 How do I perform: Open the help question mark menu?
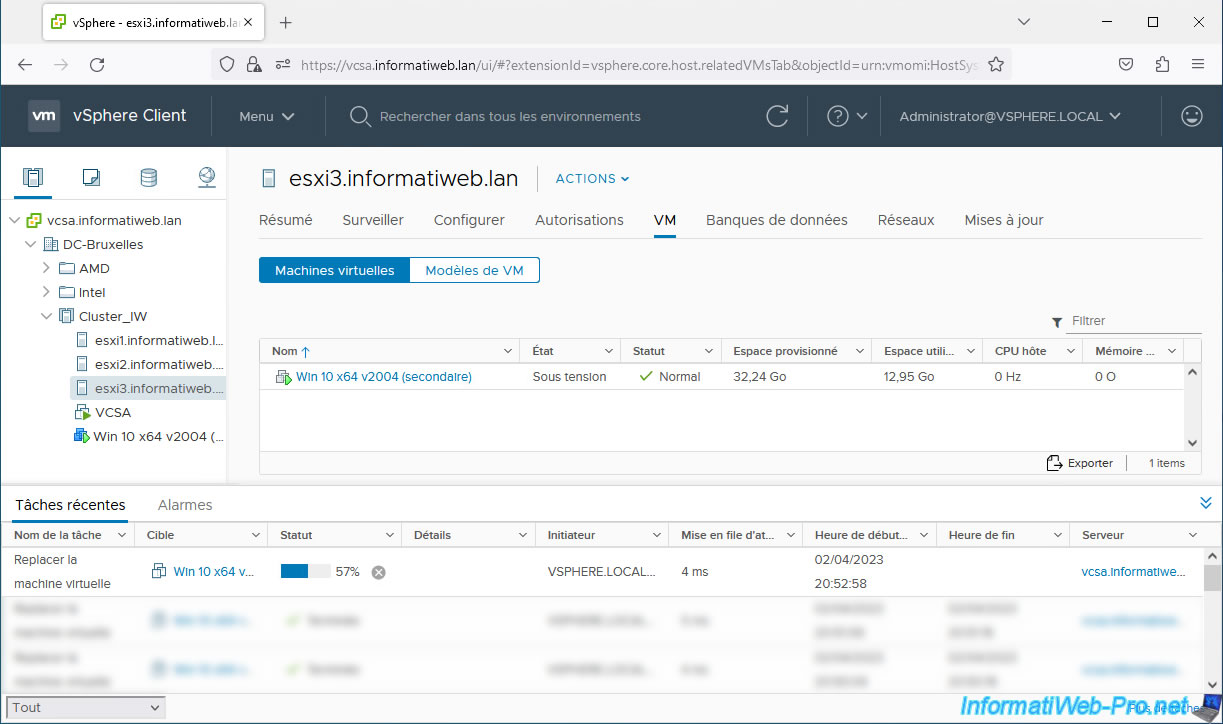(846, 116)
